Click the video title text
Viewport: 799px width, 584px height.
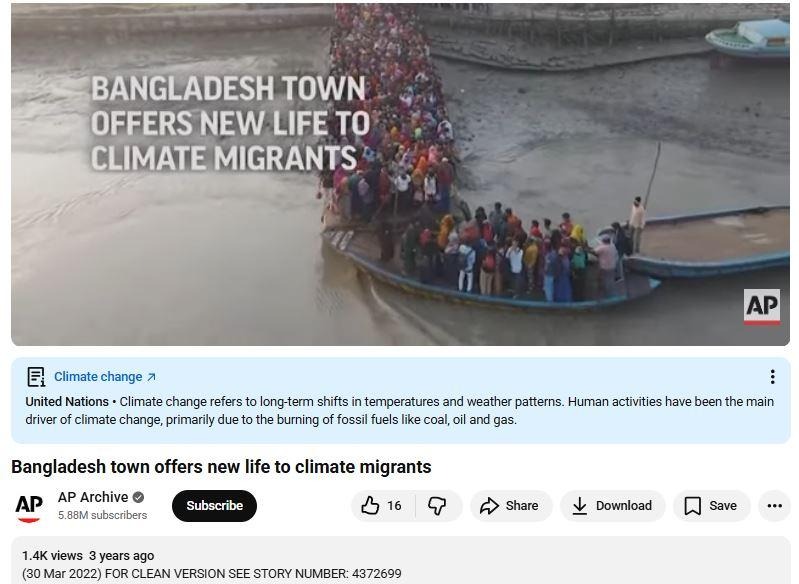(x=221, y=467)
